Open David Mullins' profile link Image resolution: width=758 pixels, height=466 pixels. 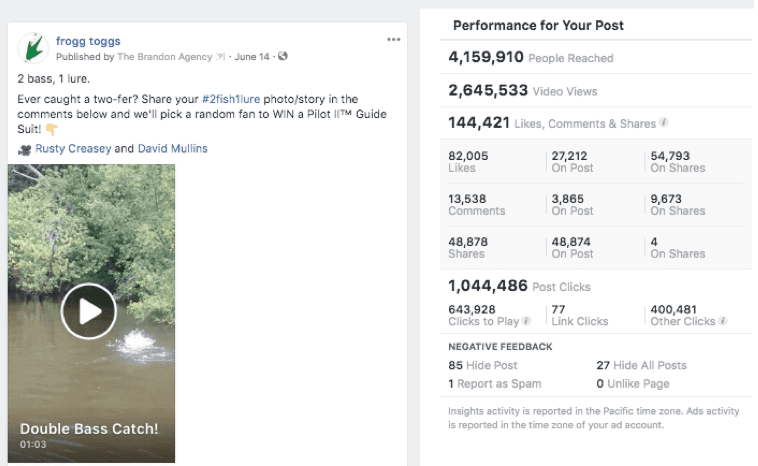[x=171, y=149]
